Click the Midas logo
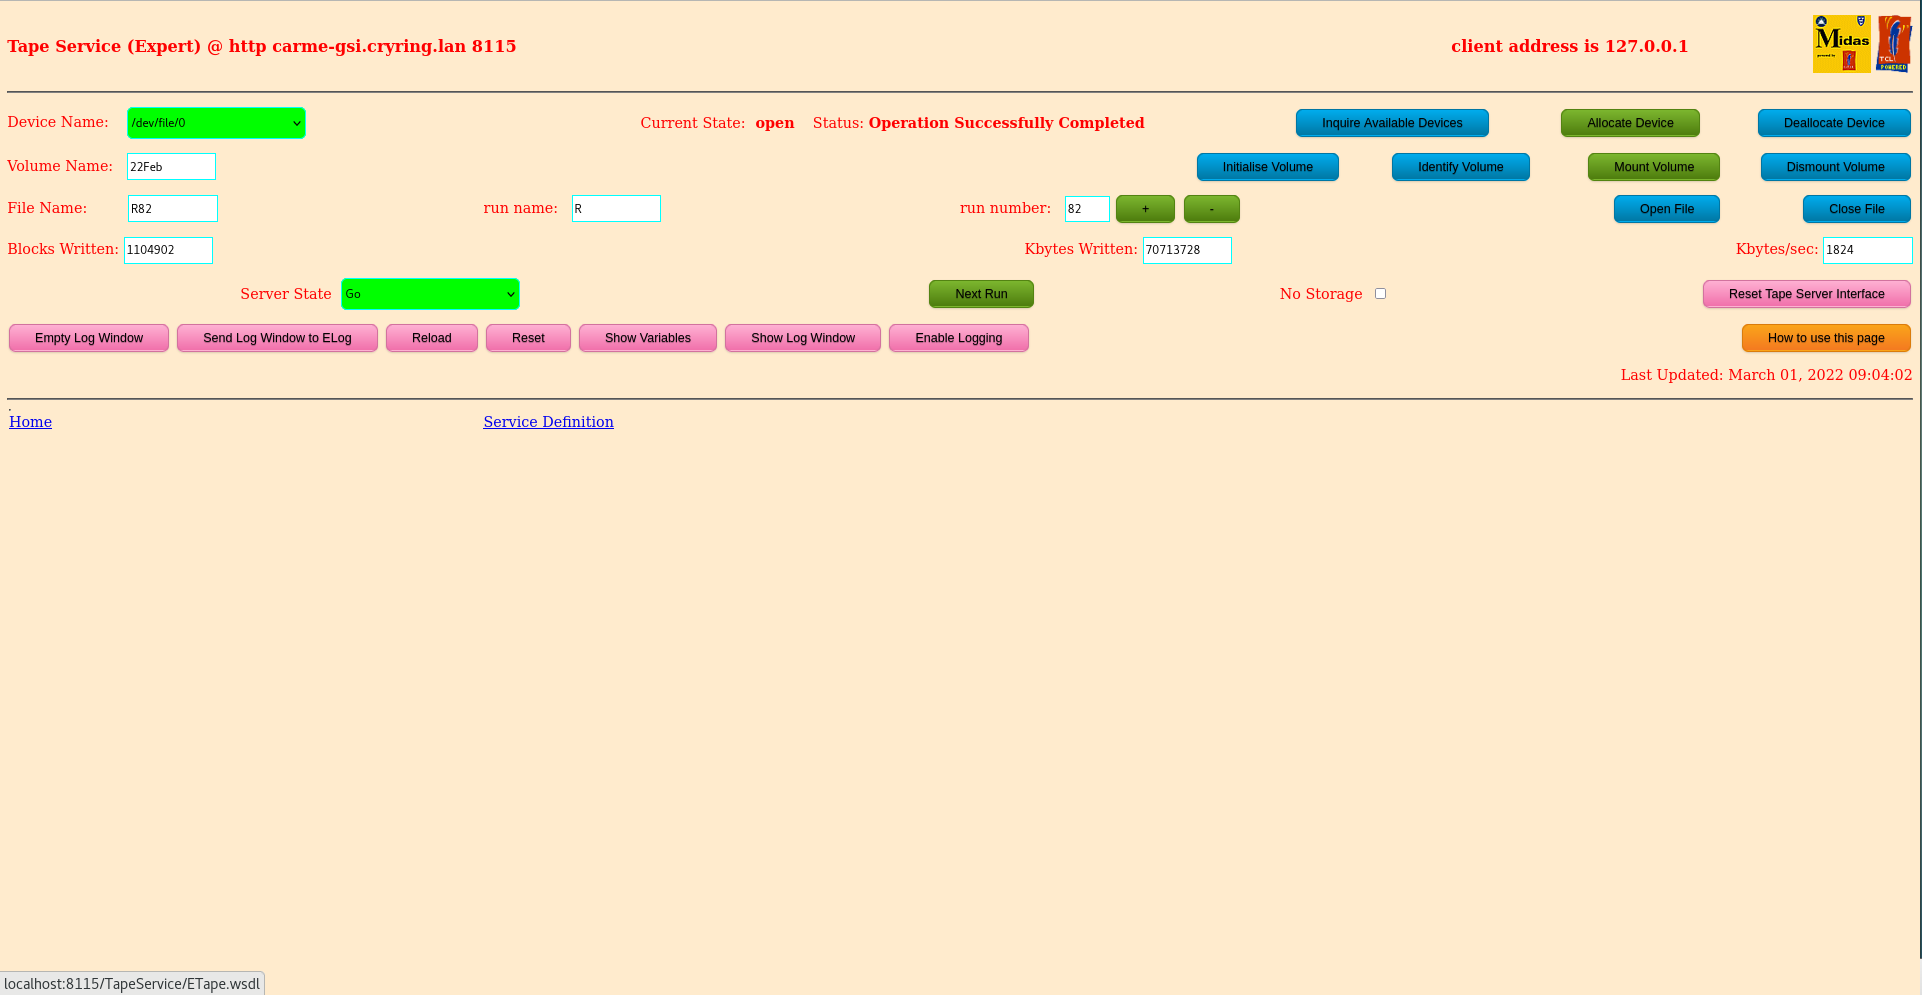 pos(1841,43)
